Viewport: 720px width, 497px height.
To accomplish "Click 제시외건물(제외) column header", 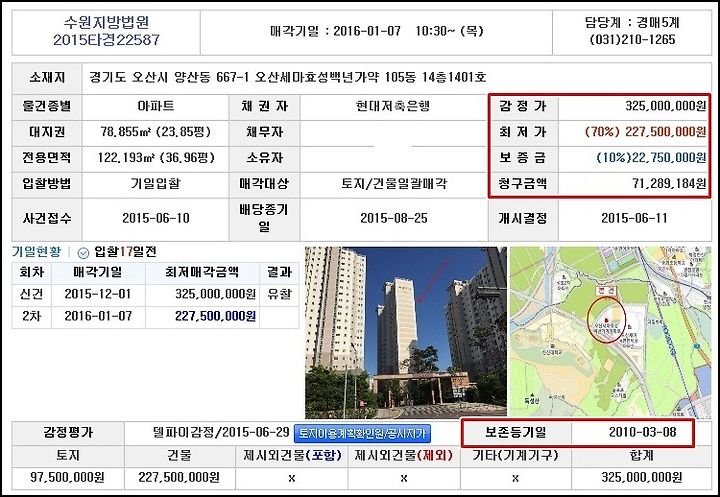I will point(404,456).
